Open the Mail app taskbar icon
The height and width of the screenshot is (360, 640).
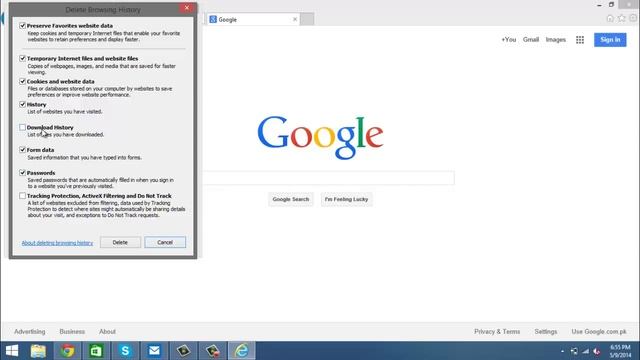pos(154,351)
